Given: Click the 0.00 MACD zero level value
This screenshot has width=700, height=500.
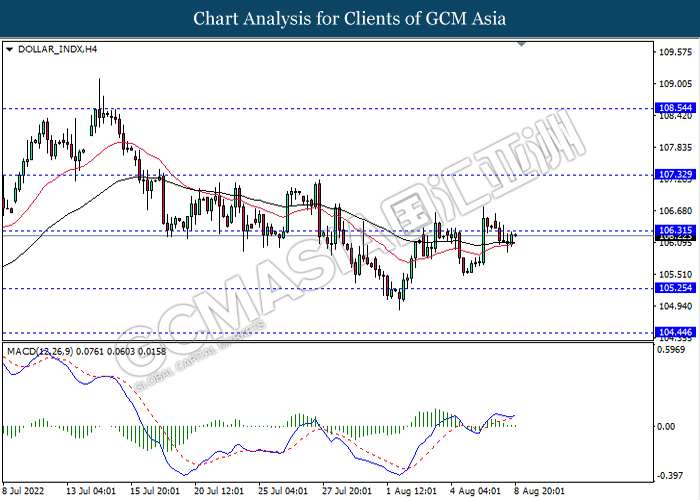Looking at the screenshot, I should pos(667,427).
